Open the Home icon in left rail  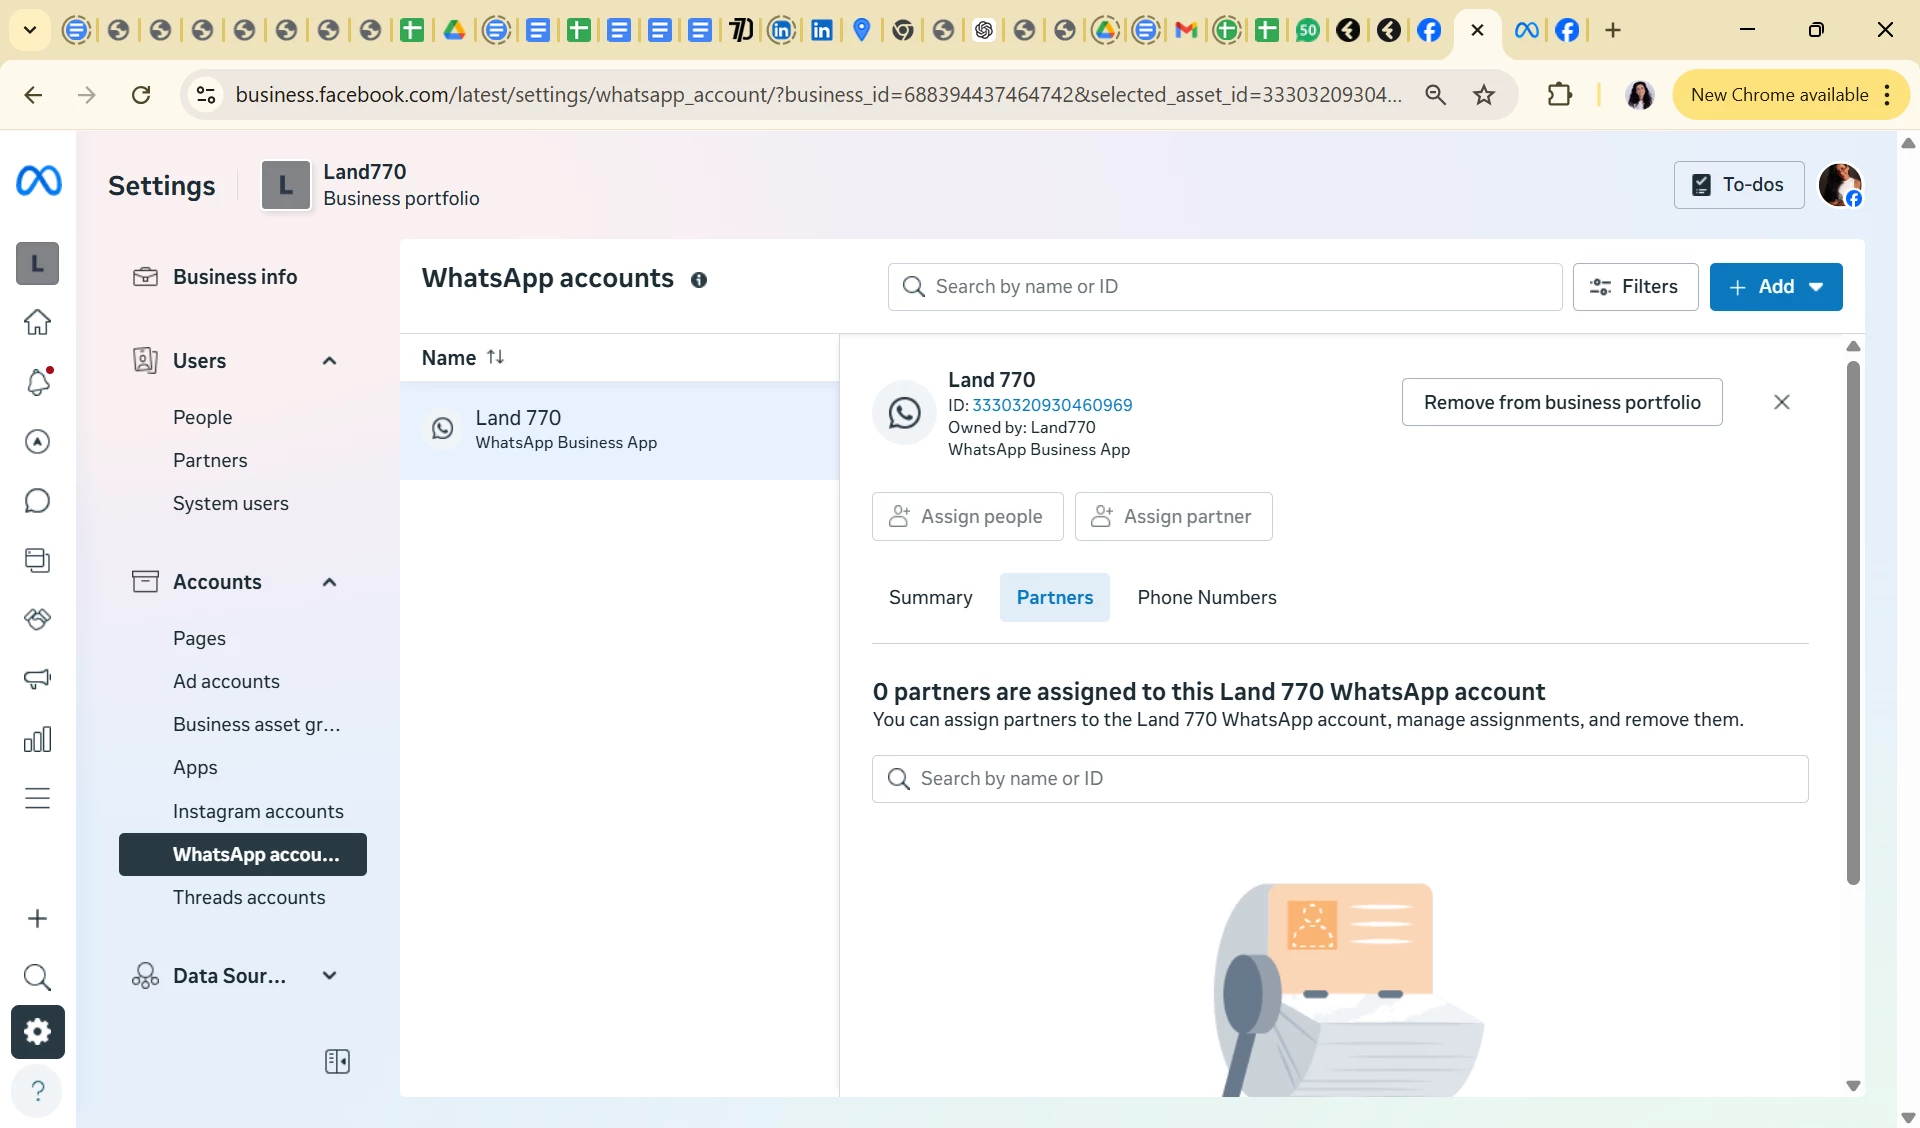(37, 322)
